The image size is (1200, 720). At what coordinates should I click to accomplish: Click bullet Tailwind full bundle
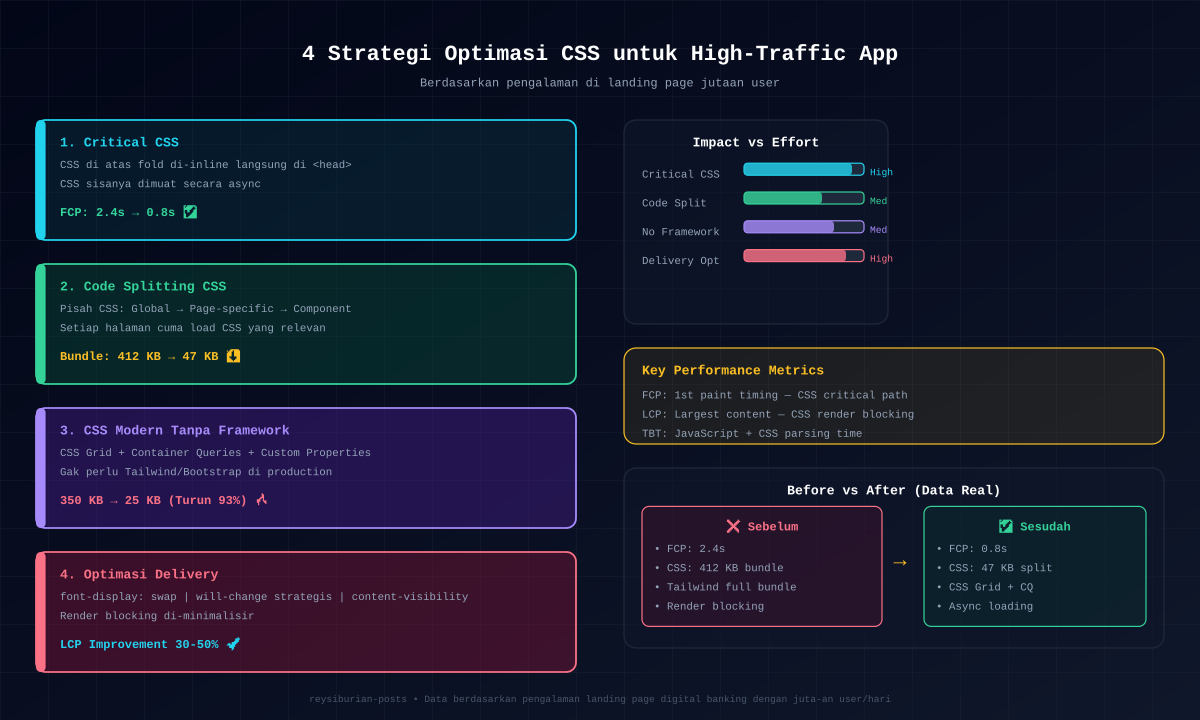(725, 587)
